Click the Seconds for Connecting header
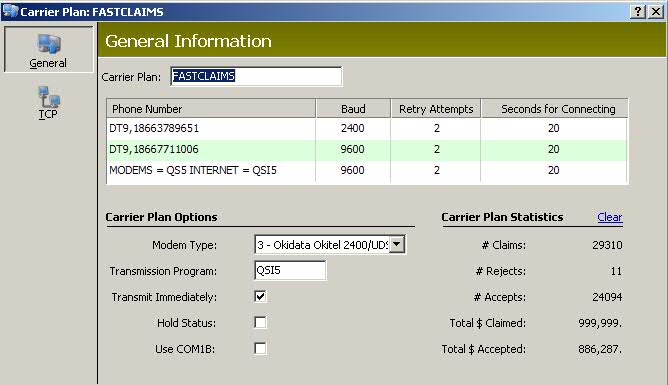 [555, 109]
